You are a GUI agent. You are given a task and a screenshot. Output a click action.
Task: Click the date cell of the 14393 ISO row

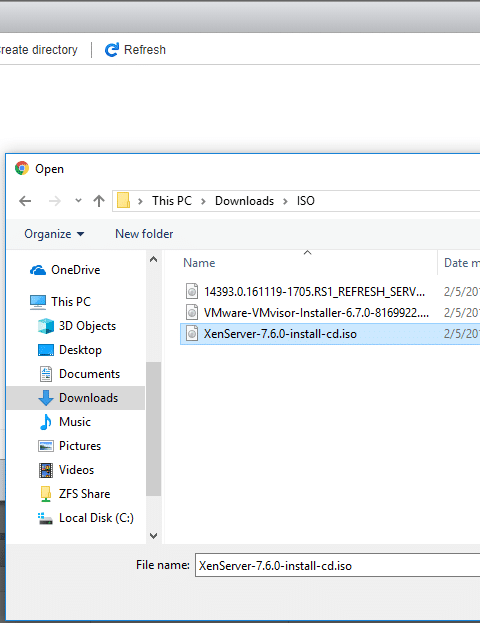[462, 292]
